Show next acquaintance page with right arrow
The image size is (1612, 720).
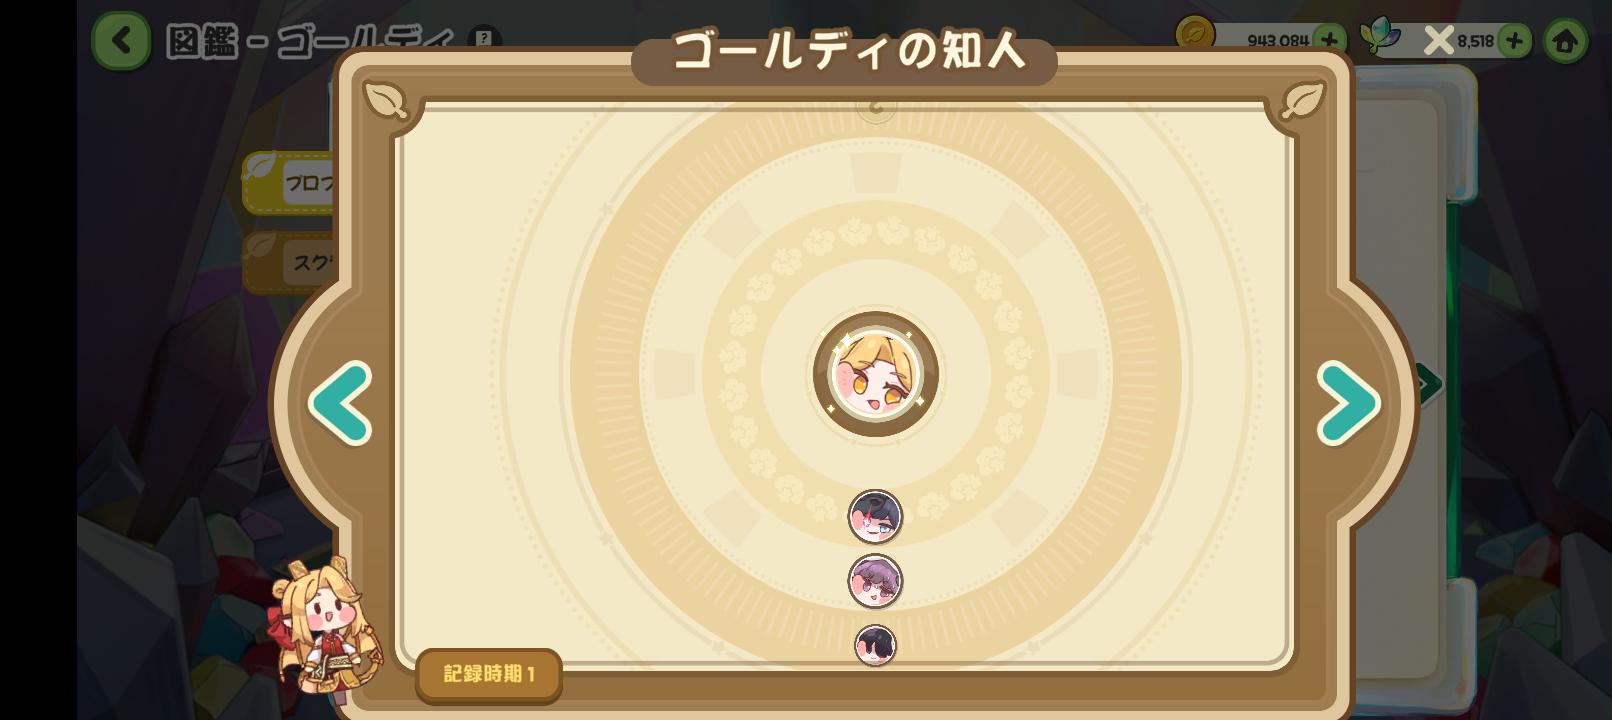click(x=1348, y=403)
